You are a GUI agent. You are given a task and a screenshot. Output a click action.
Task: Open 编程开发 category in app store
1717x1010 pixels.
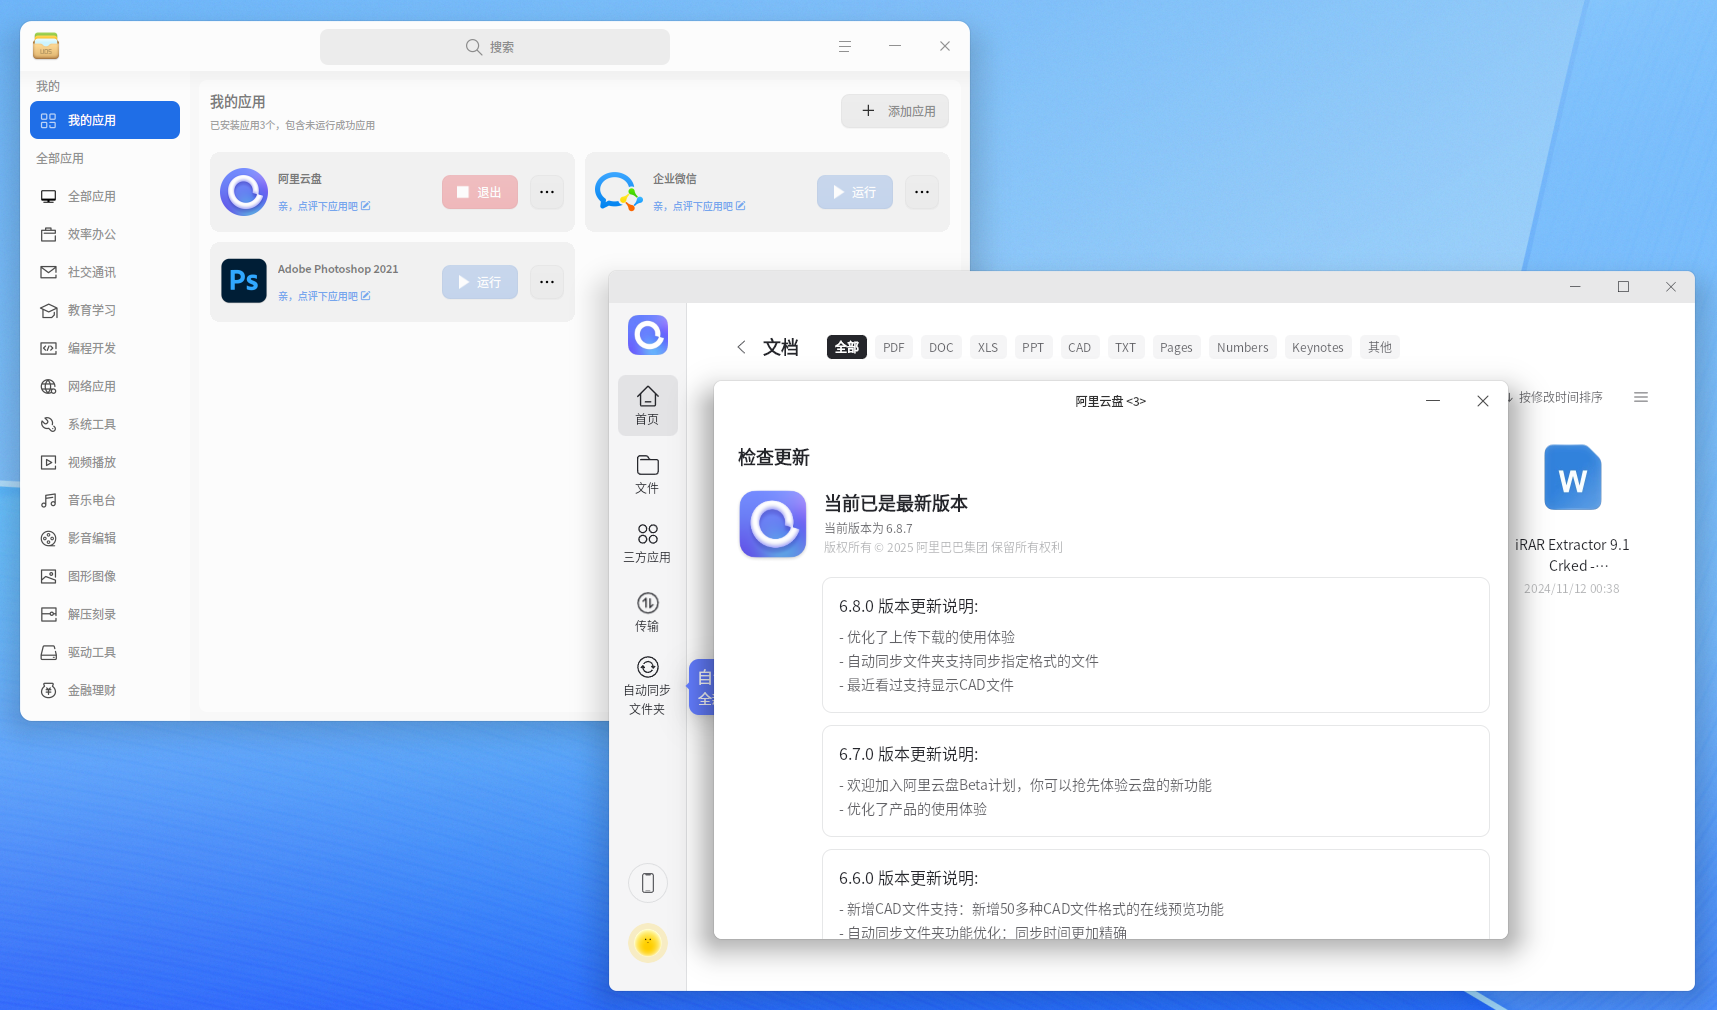tap(105, 348)
